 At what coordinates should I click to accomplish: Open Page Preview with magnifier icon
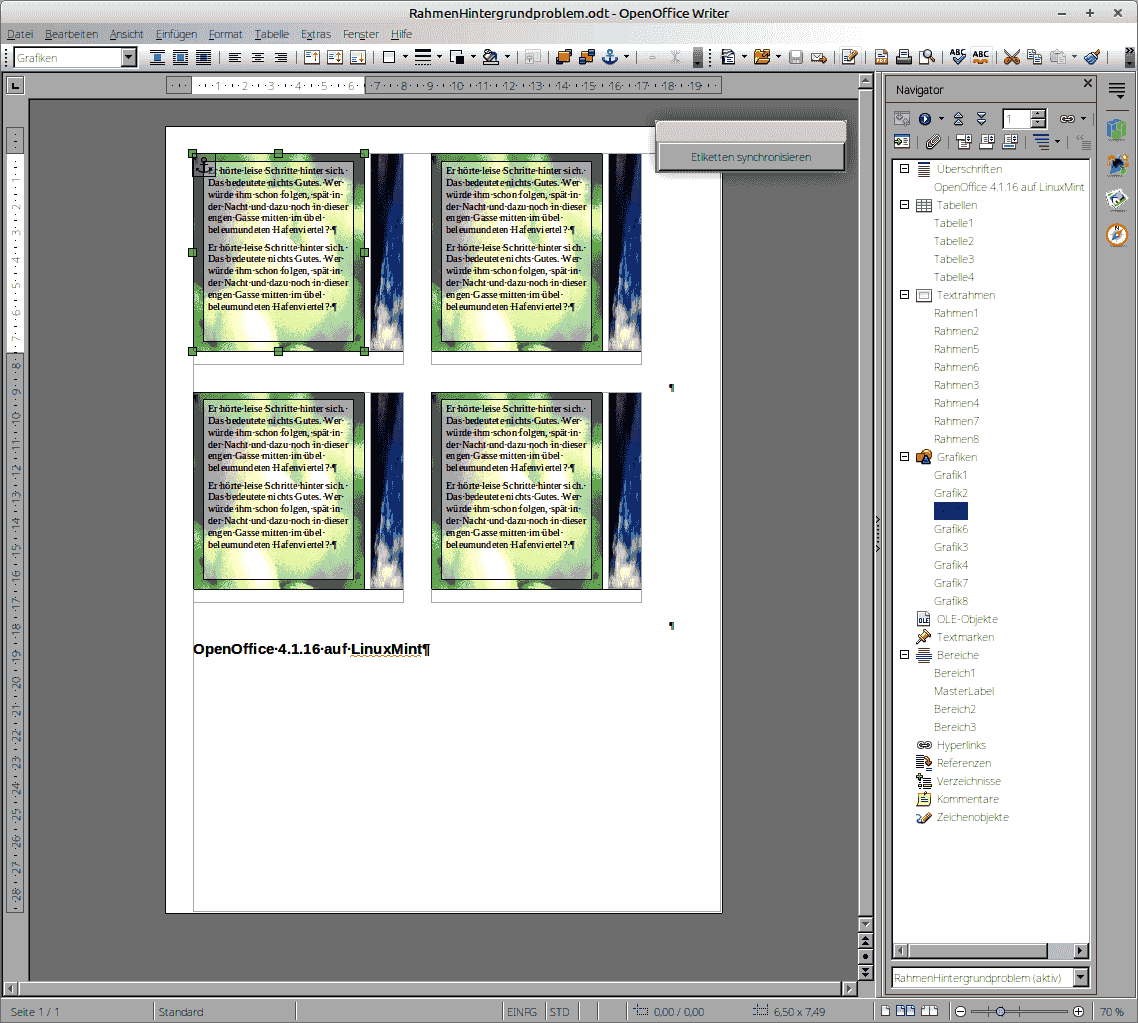point(927,57)
